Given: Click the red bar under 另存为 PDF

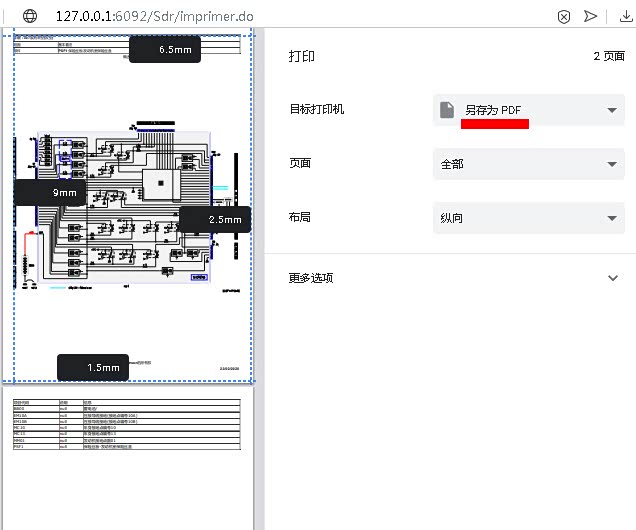Looking at the screenshot, I should coord(494,124).
